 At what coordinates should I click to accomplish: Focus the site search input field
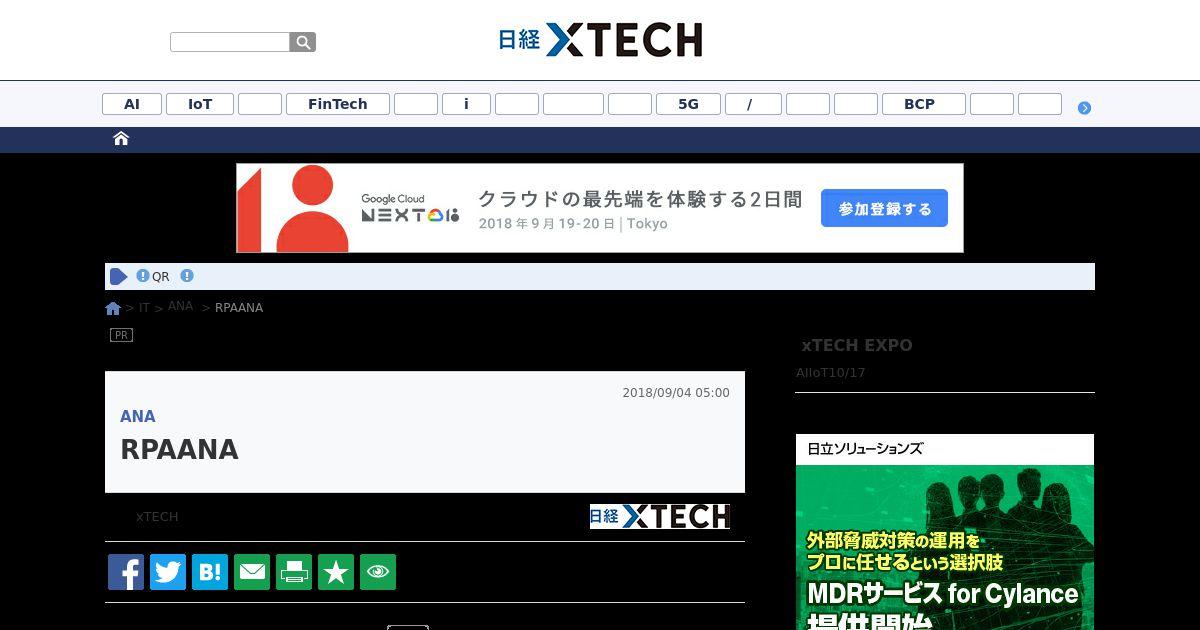pos(230,42)
